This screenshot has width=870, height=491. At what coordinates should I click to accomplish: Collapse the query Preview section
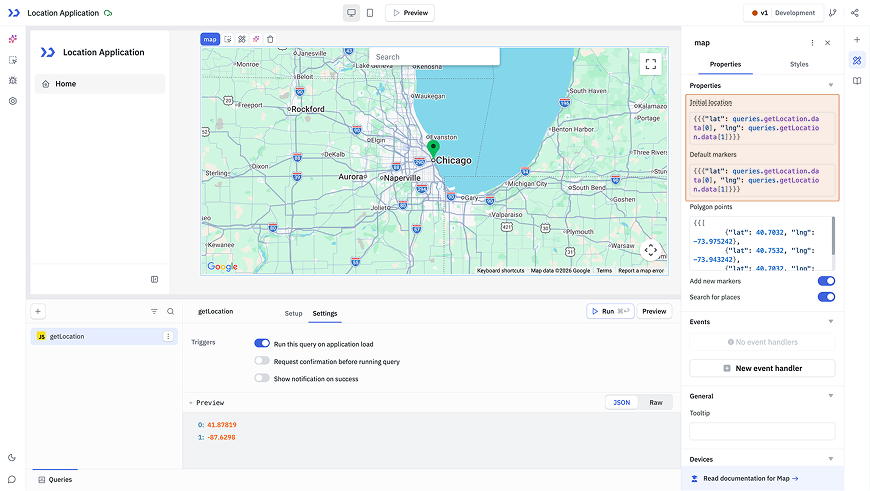pos(191,403)
